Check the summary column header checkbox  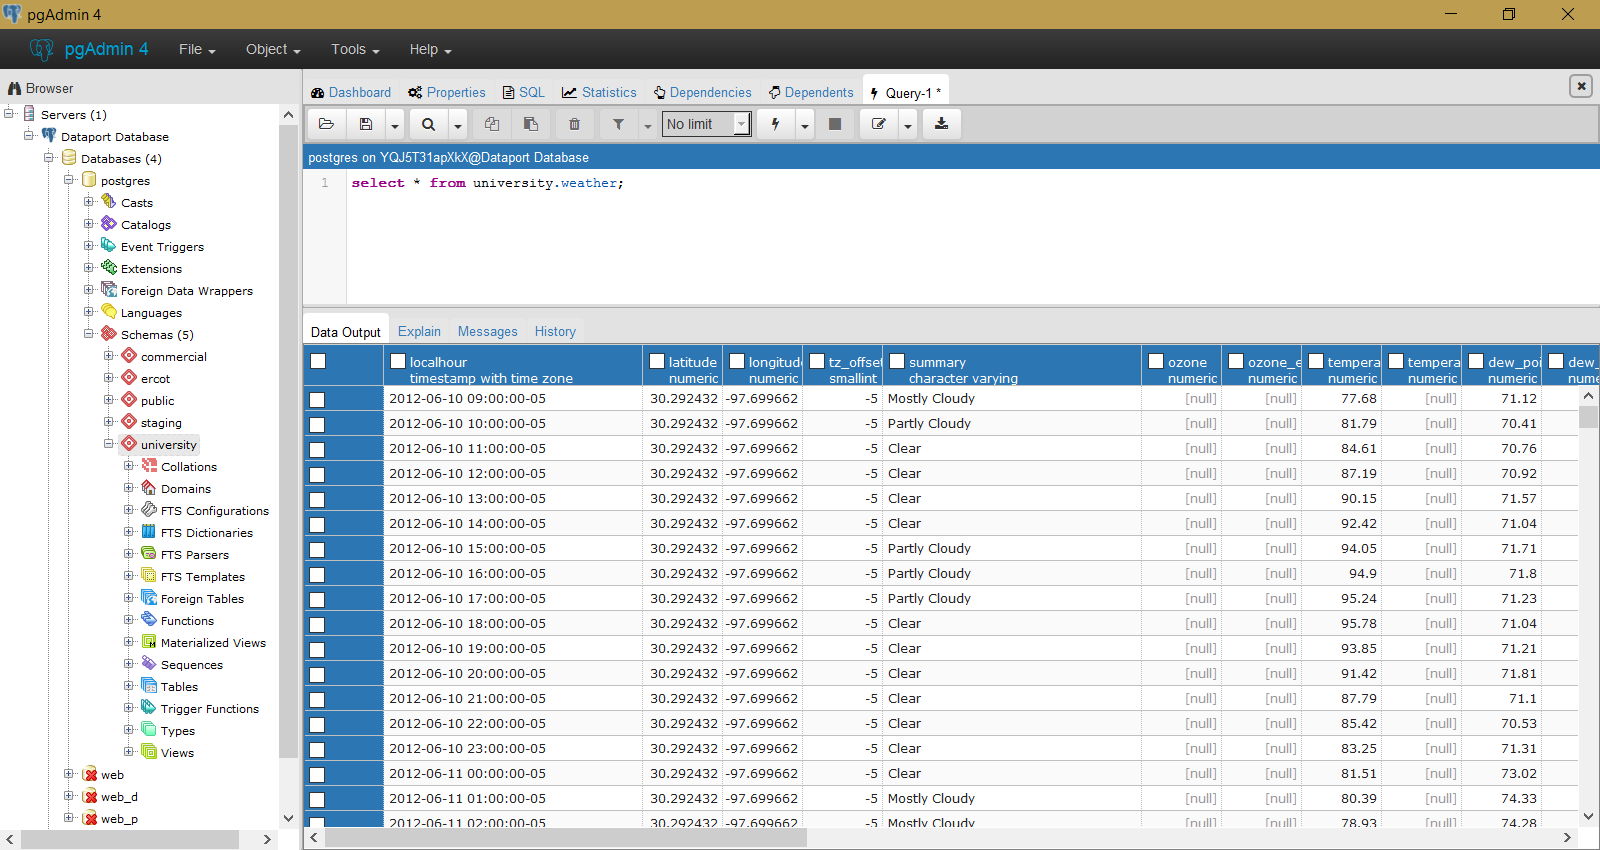897,362
